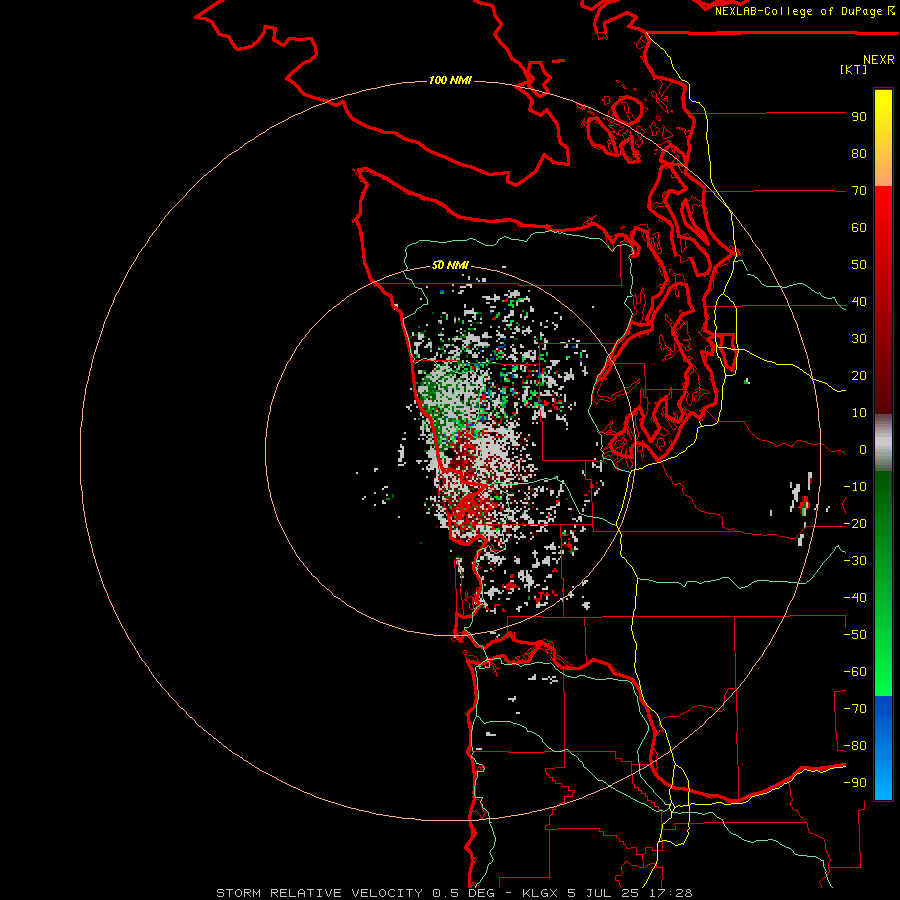The width and height of the screenshot is (900, 900).
Task: Click the 100 NMI range ring label
Action: [450, 80]
